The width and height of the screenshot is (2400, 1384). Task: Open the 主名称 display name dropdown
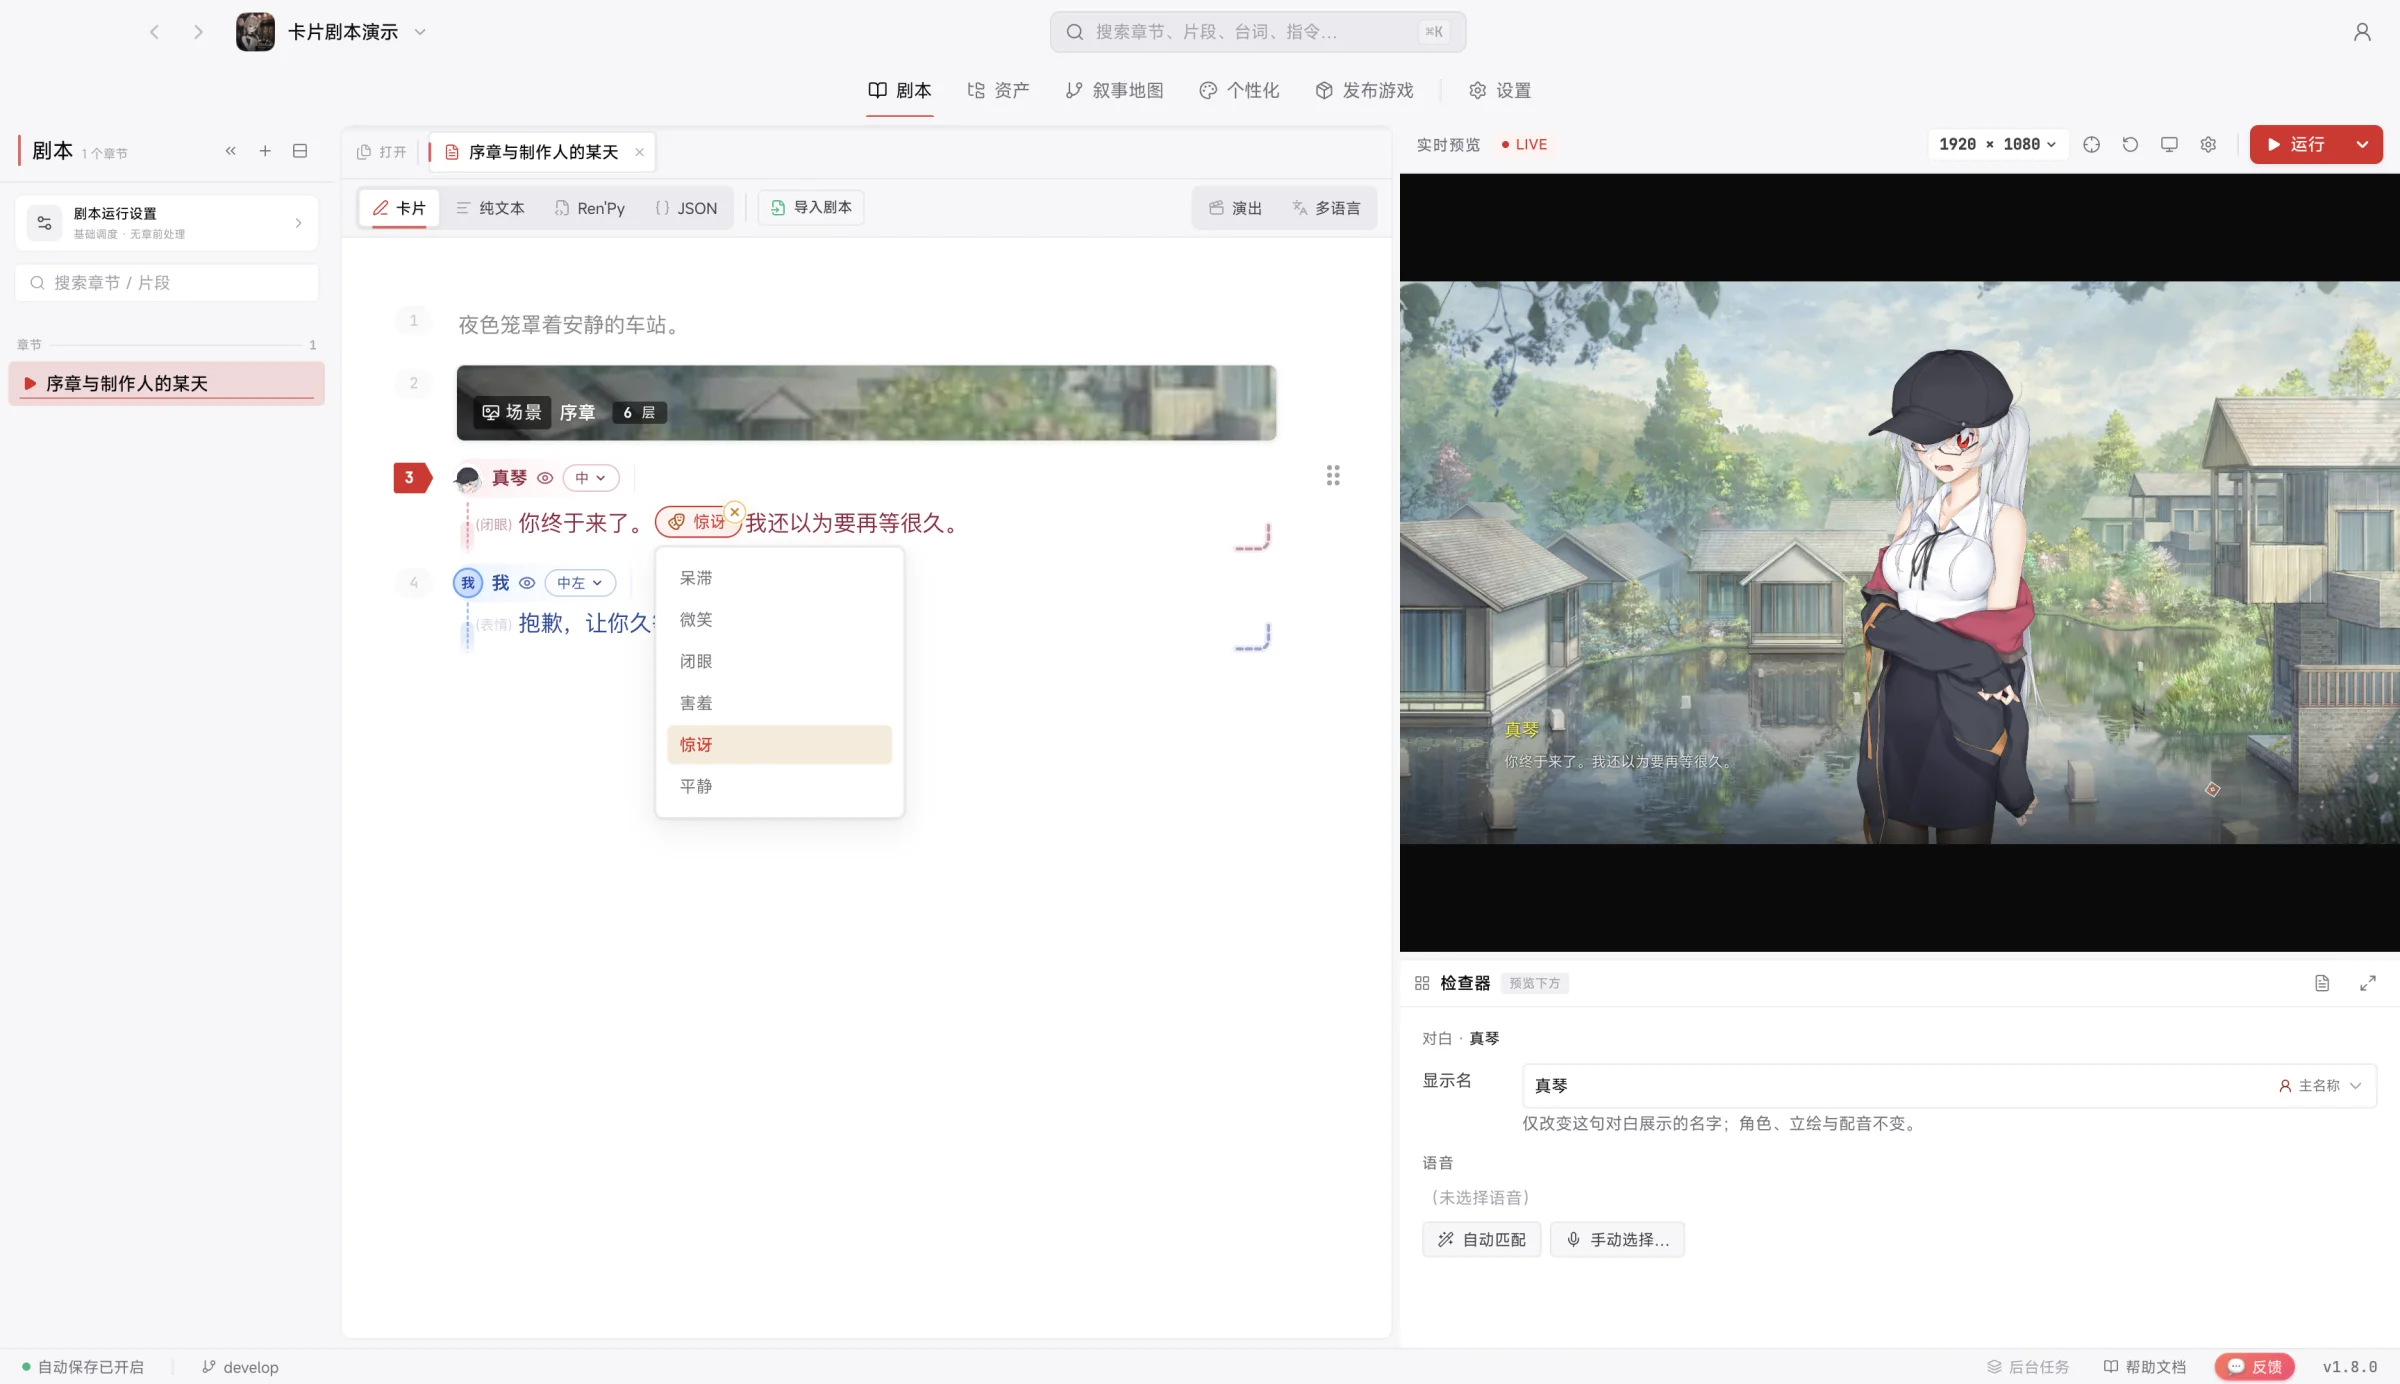(x=2320, y=1086)
